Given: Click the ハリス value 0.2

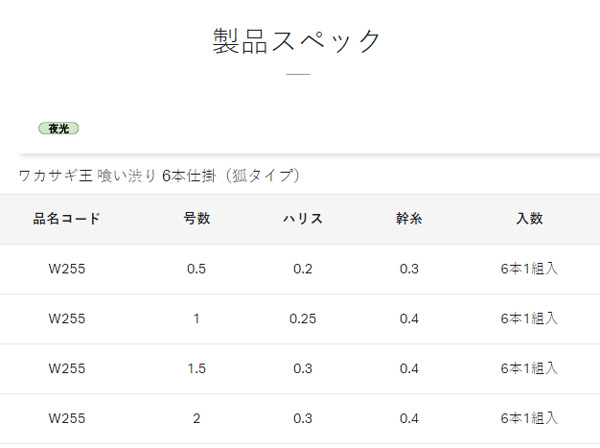Looking at the screenshot, I should (303, 269).
